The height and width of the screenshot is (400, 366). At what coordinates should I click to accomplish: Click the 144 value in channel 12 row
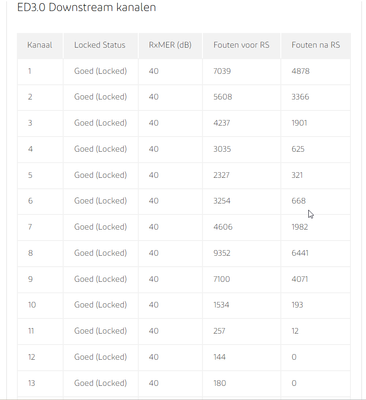click(219, 357)
